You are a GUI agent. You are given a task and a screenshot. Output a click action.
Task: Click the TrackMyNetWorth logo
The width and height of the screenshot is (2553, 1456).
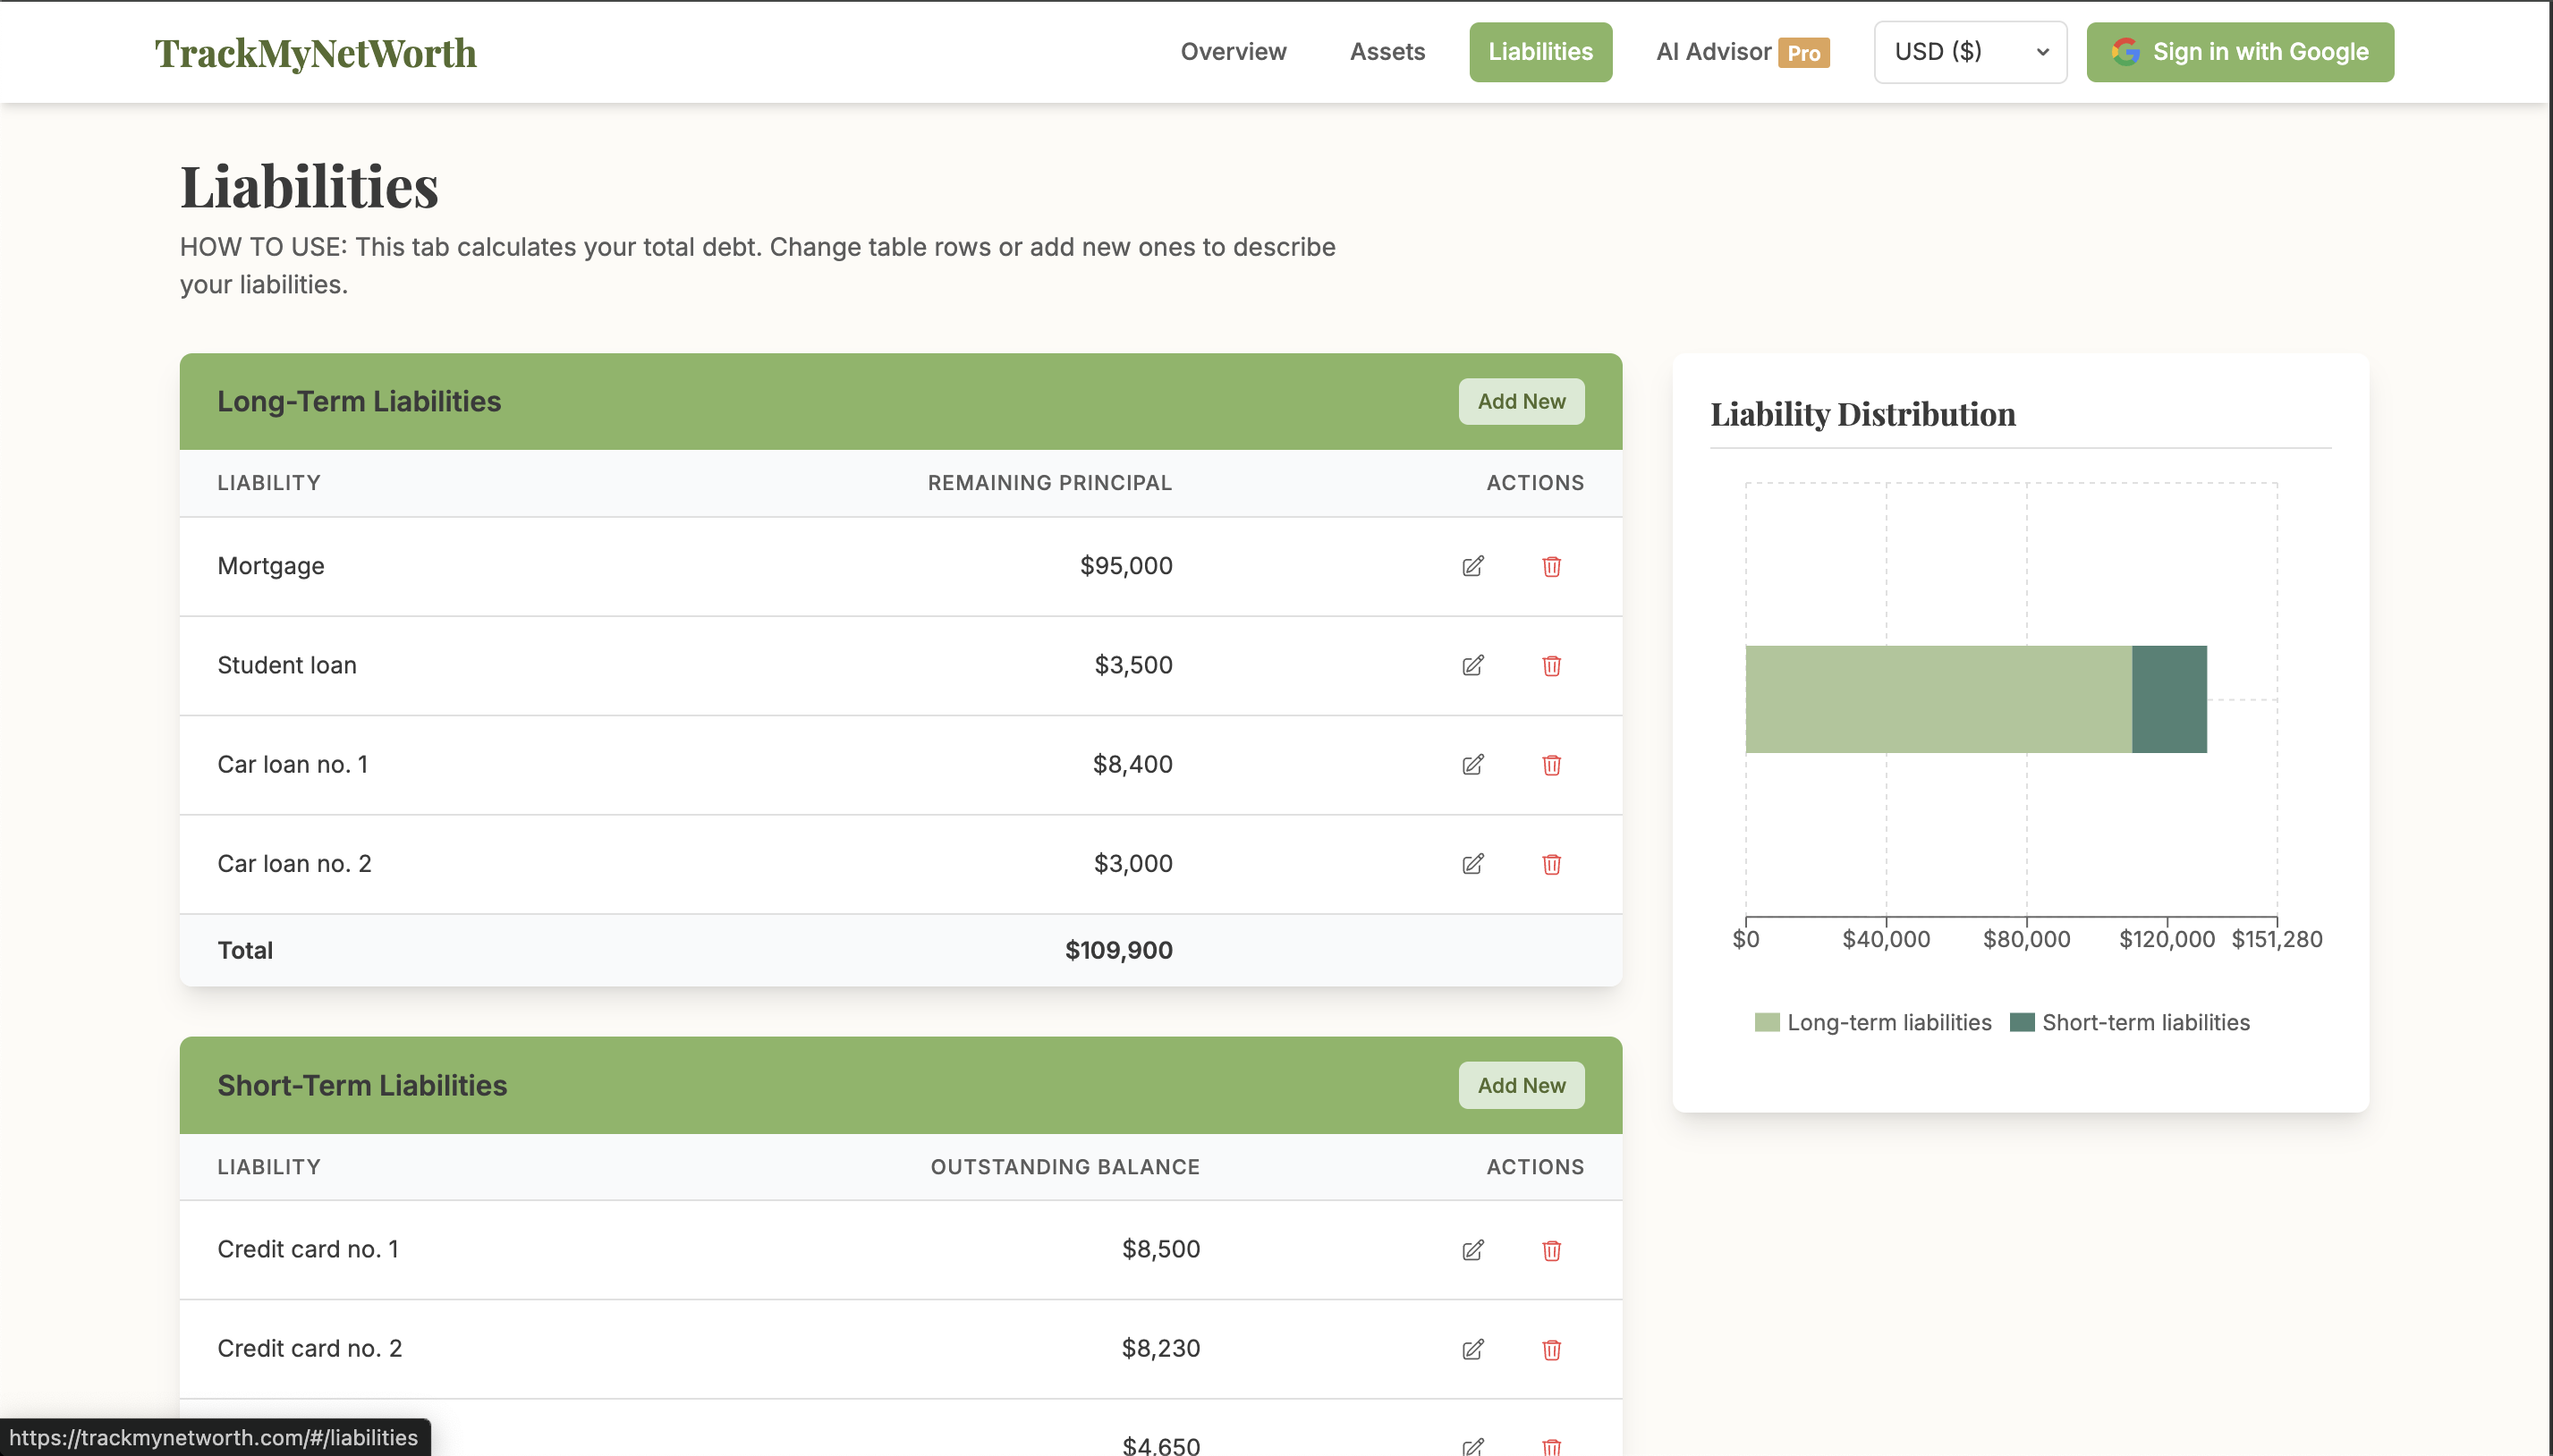pos(315,53)
